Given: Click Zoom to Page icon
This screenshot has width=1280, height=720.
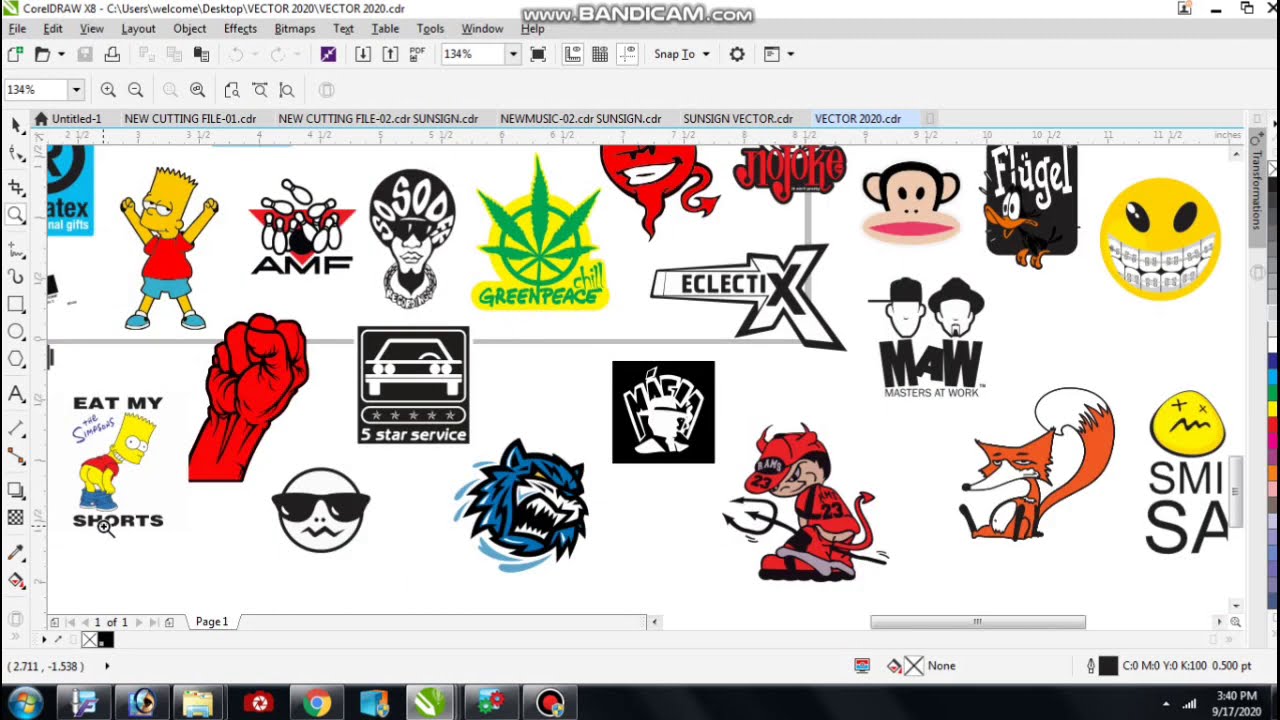Looking at the screenshot, I should point(232,90).
